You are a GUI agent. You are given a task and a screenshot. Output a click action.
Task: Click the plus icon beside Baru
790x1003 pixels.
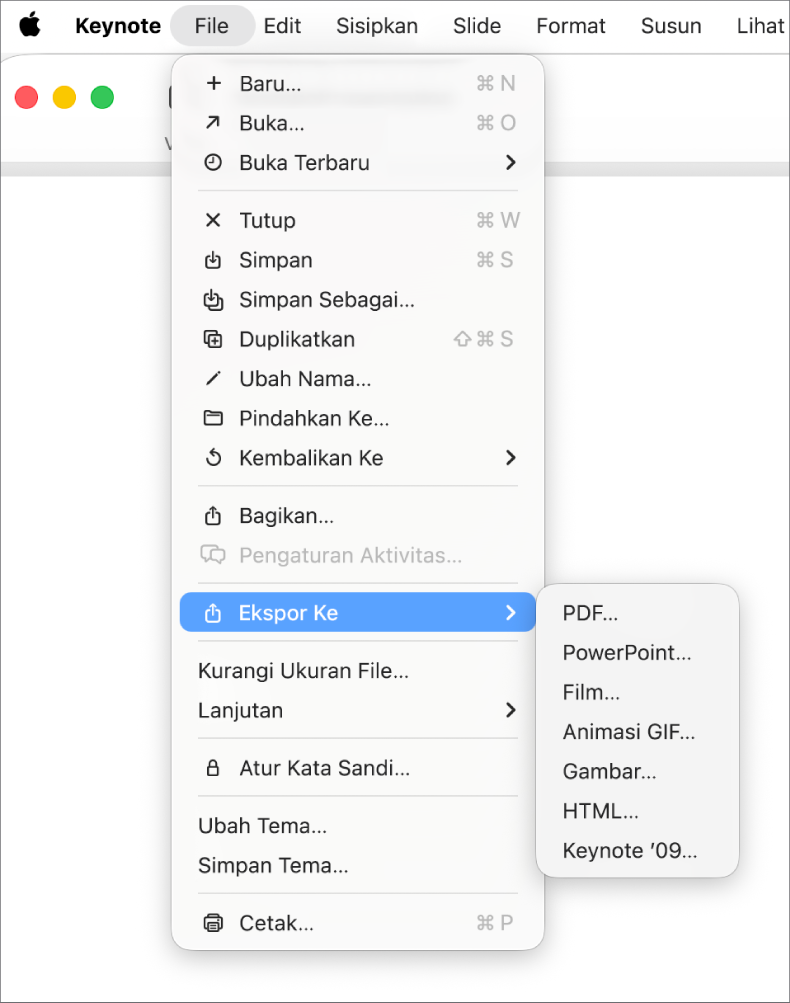[214, 83]
